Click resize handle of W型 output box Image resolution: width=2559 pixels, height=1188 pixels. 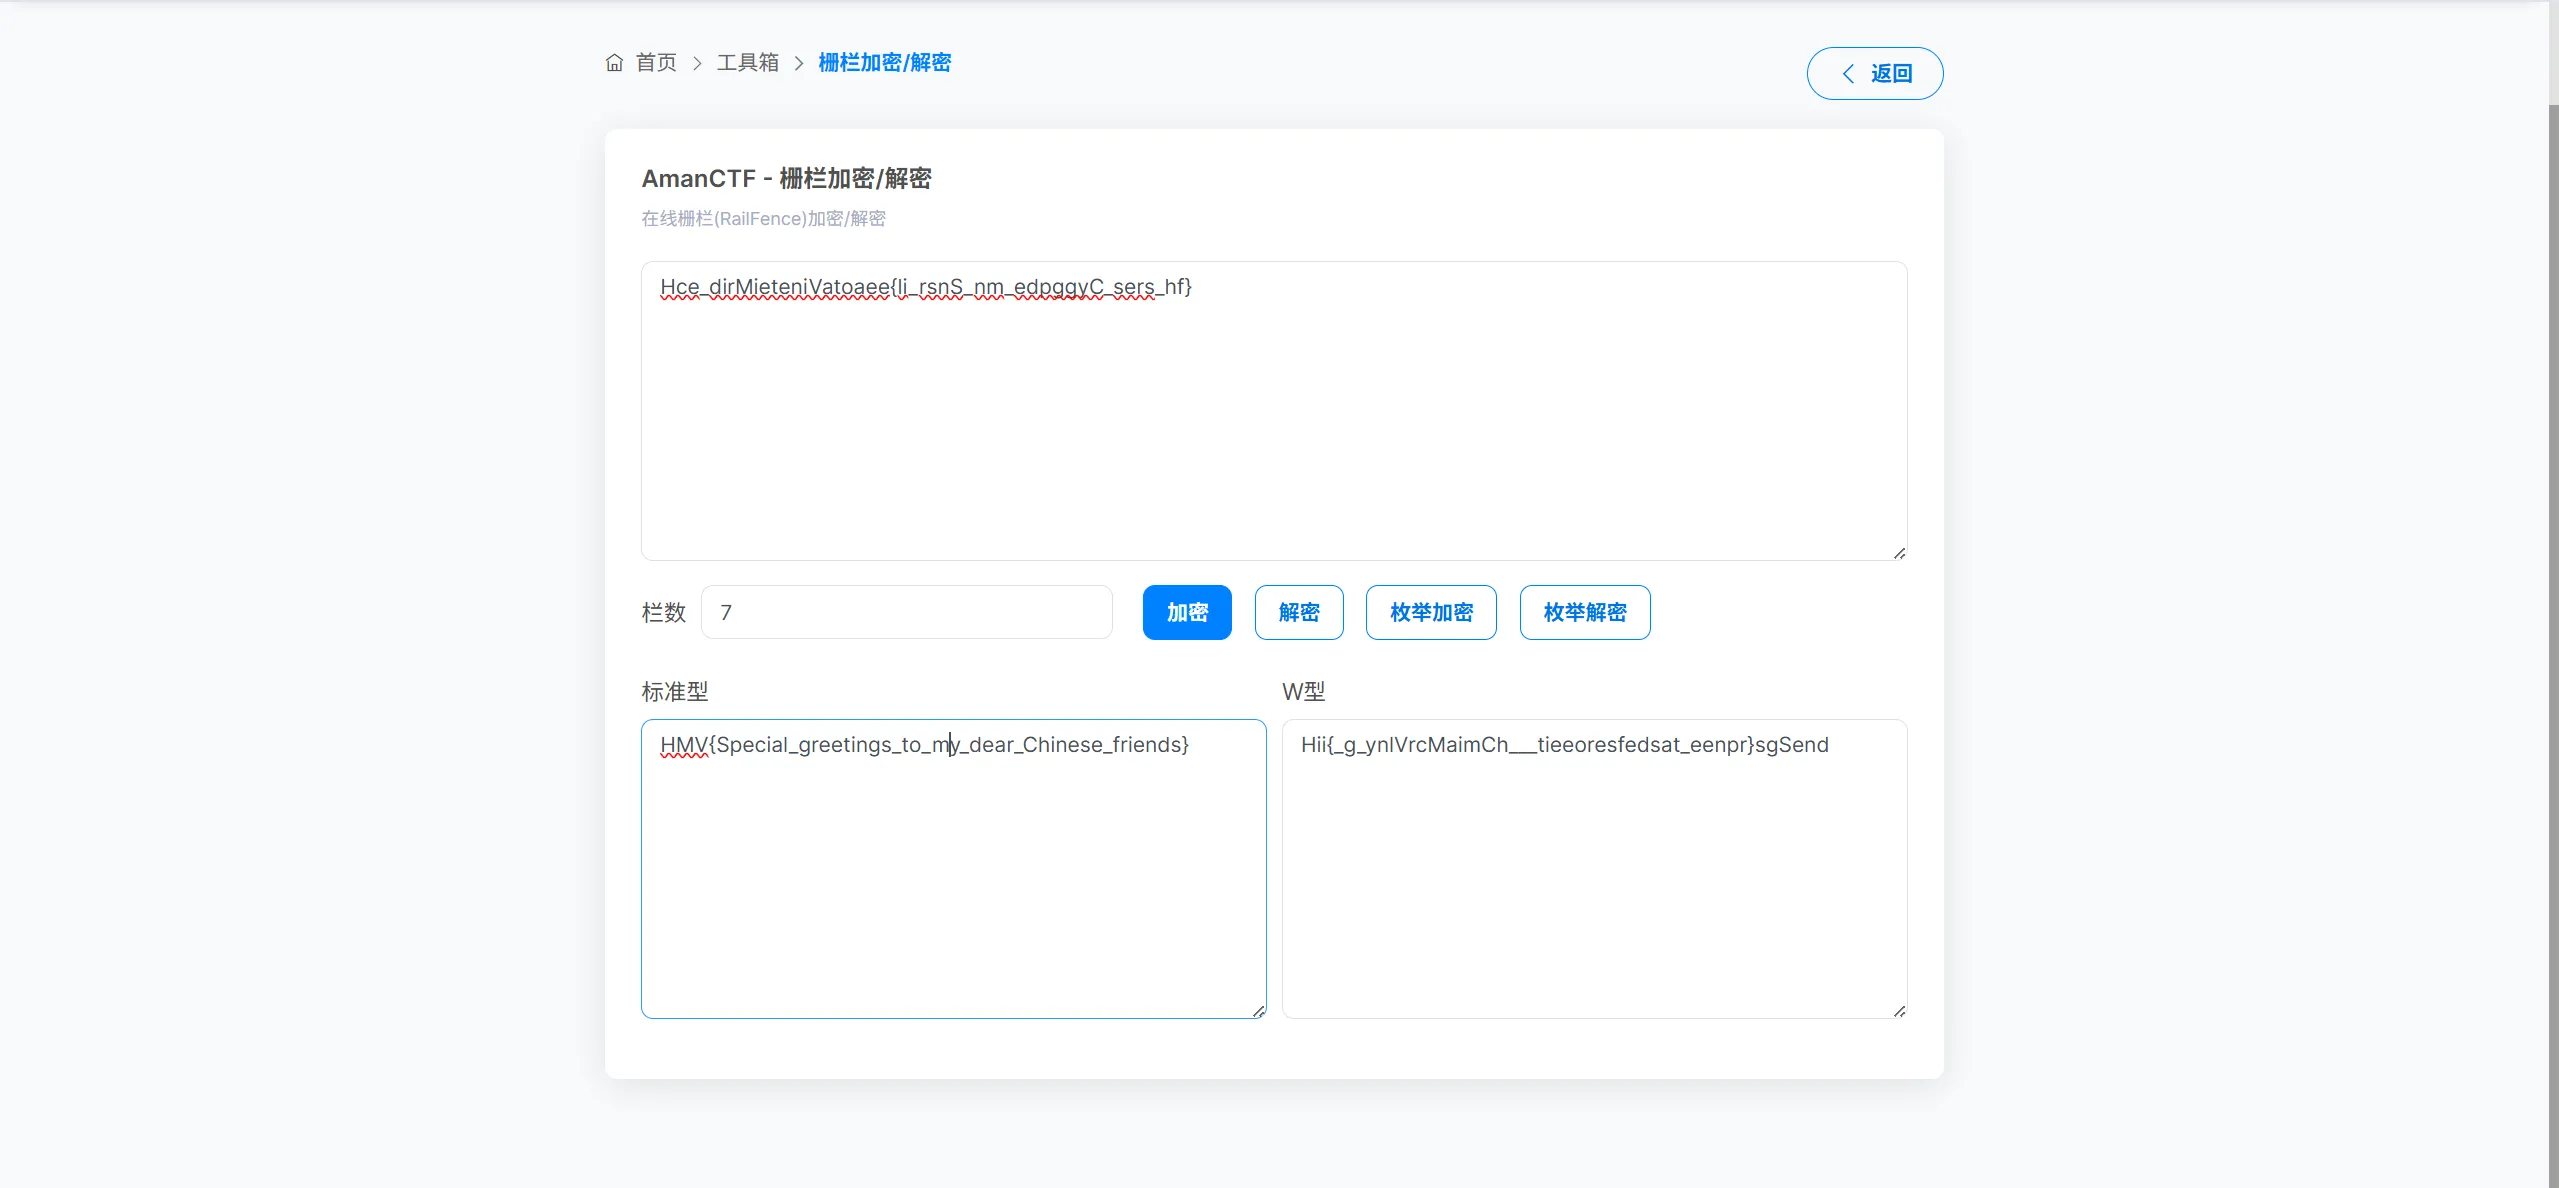click(x=1898, y=1010)
